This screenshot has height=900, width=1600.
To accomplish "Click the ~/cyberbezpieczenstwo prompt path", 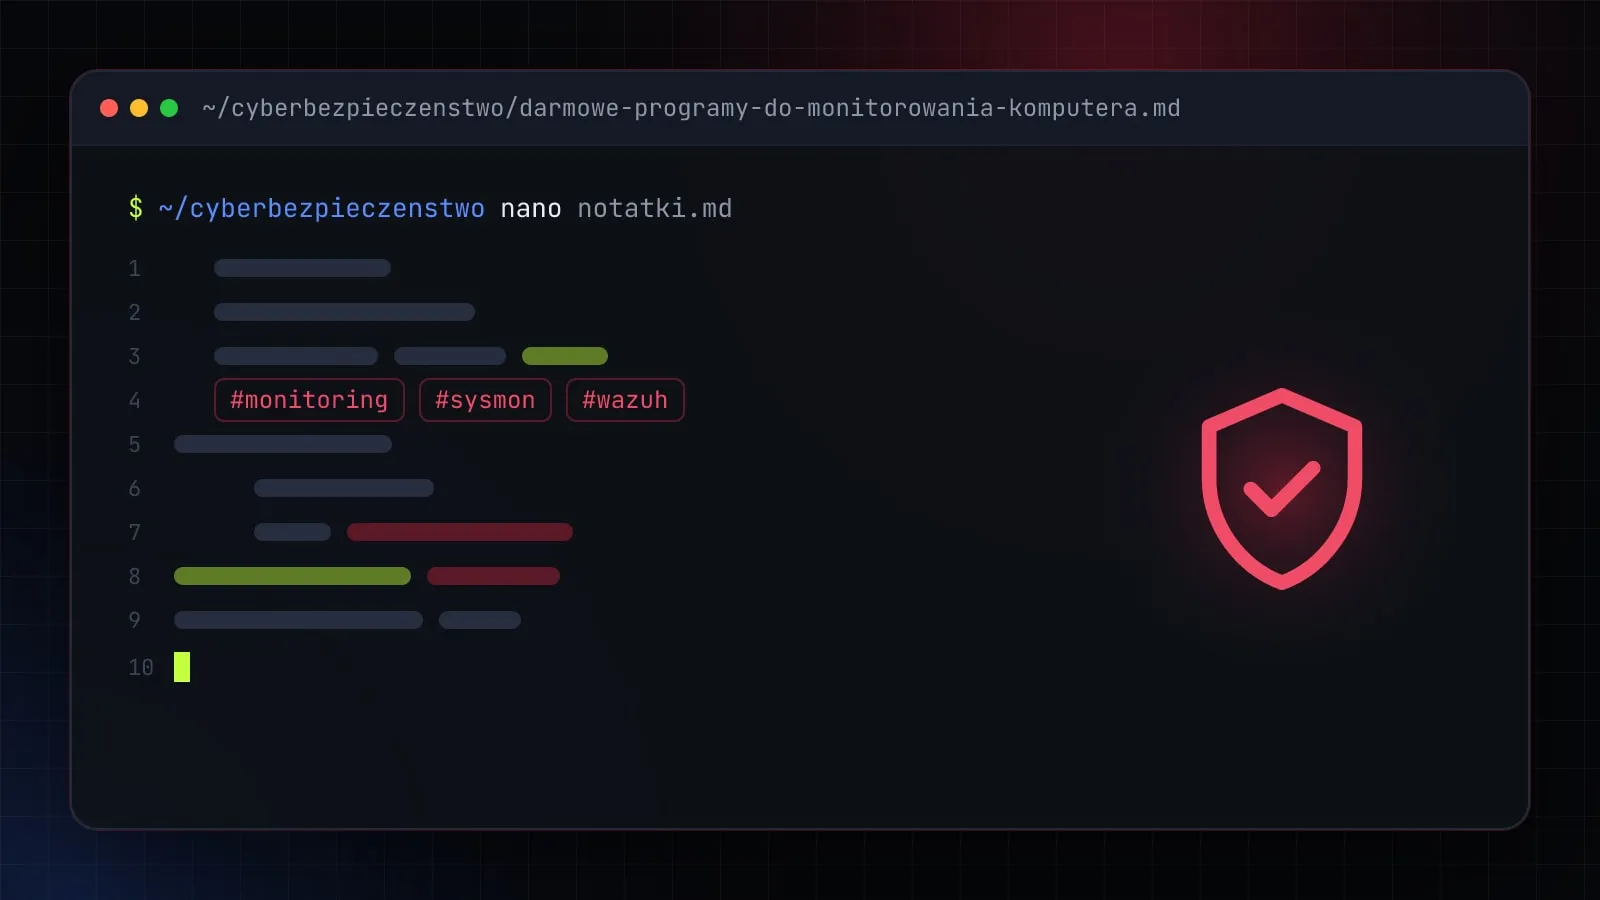I will point(321,209).
